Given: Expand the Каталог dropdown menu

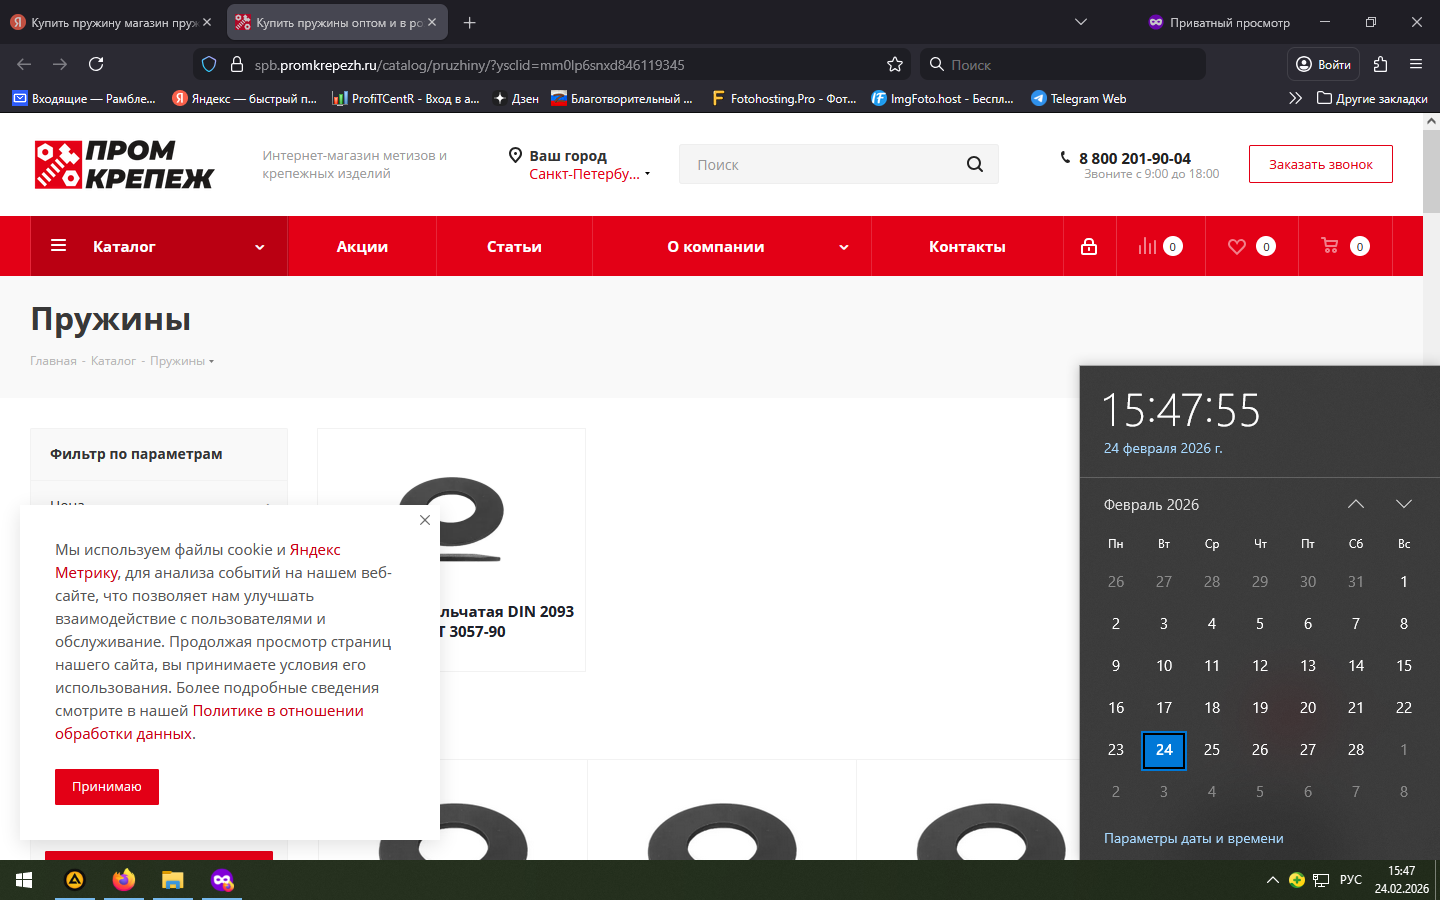Looking at the screenshot, I should pyautogui.click(x=159, y=246).
